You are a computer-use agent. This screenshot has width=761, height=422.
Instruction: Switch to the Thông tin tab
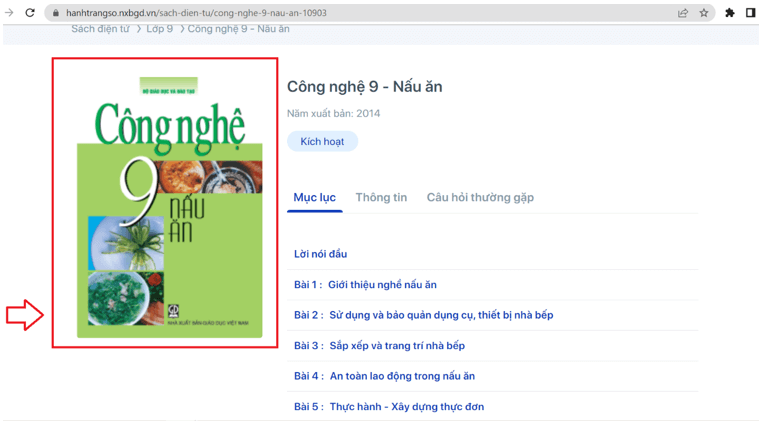tap(381, 198)
